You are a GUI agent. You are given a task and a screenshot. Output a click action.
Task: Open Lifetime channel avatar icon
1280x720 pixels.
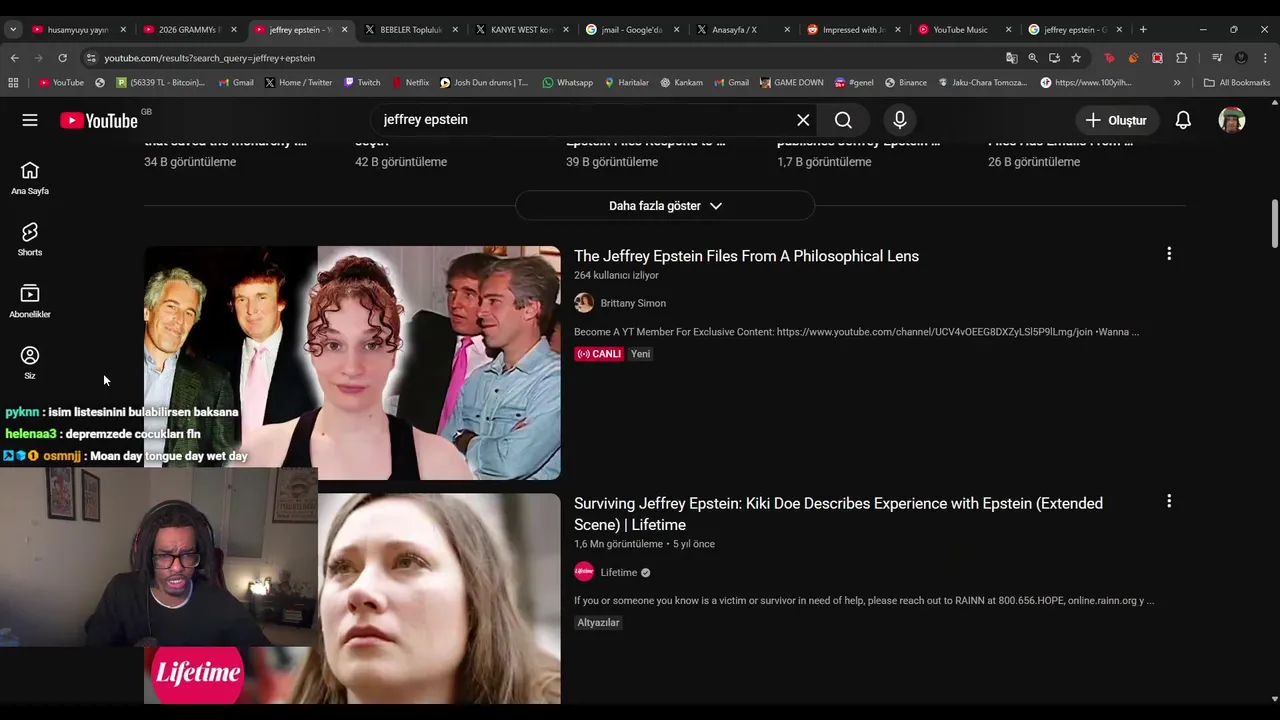tap(584, 572)
